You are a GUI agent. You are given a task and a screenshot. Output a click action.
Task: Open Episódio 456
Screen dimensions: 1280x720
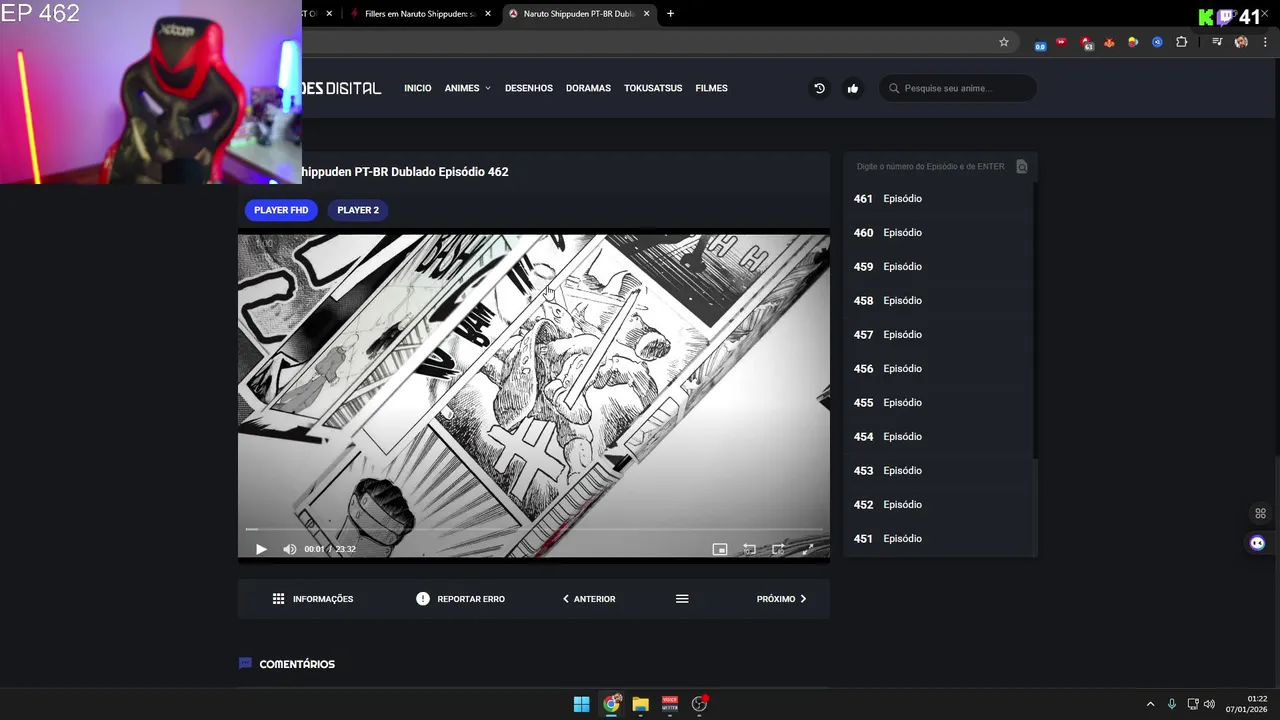938,369
